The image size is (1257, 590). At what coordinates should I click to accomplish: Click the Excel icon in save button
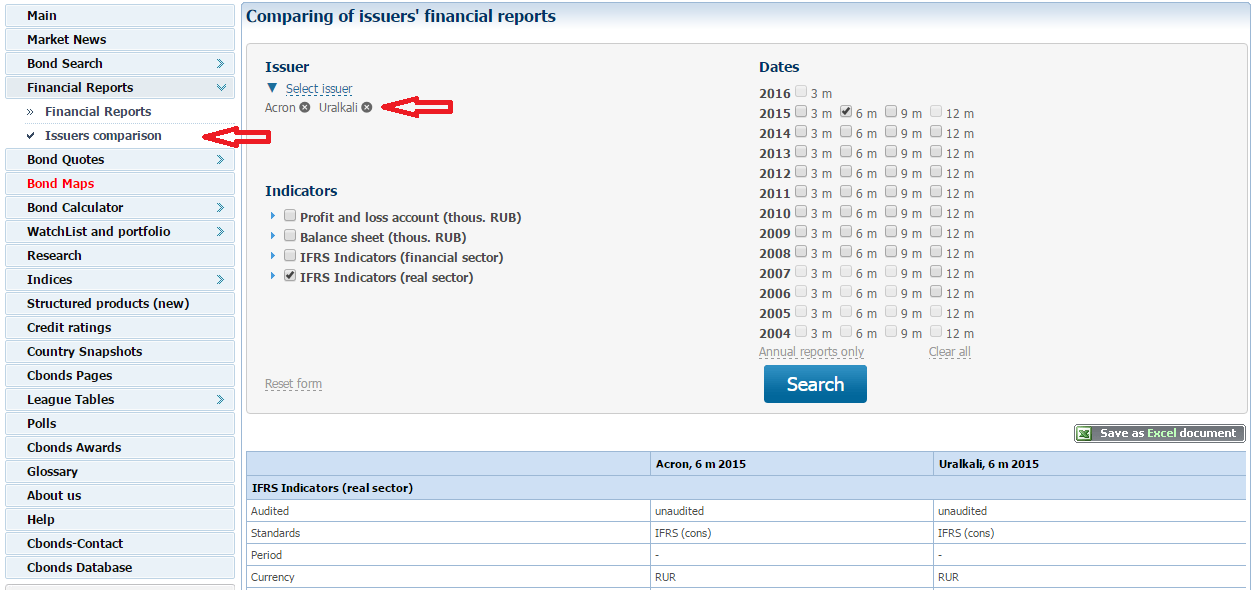[x=1085, y=433]
